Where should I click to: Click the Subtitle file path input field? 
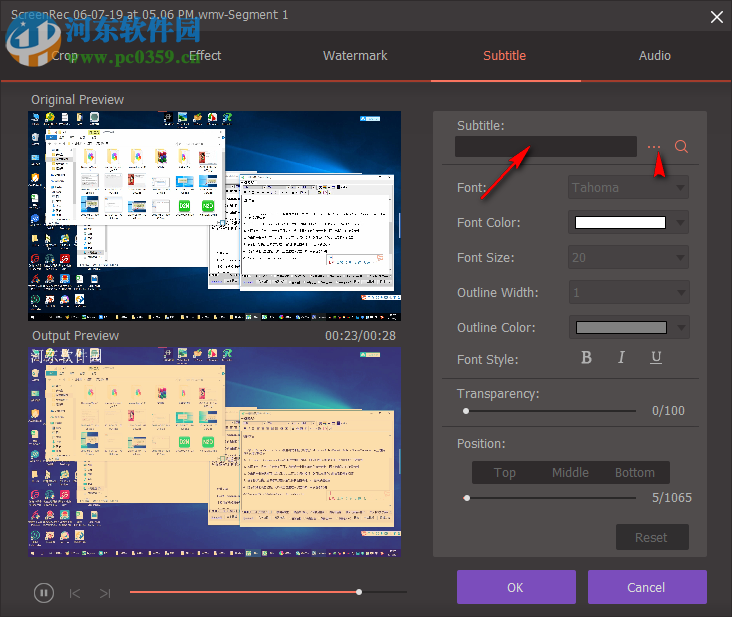546,147
